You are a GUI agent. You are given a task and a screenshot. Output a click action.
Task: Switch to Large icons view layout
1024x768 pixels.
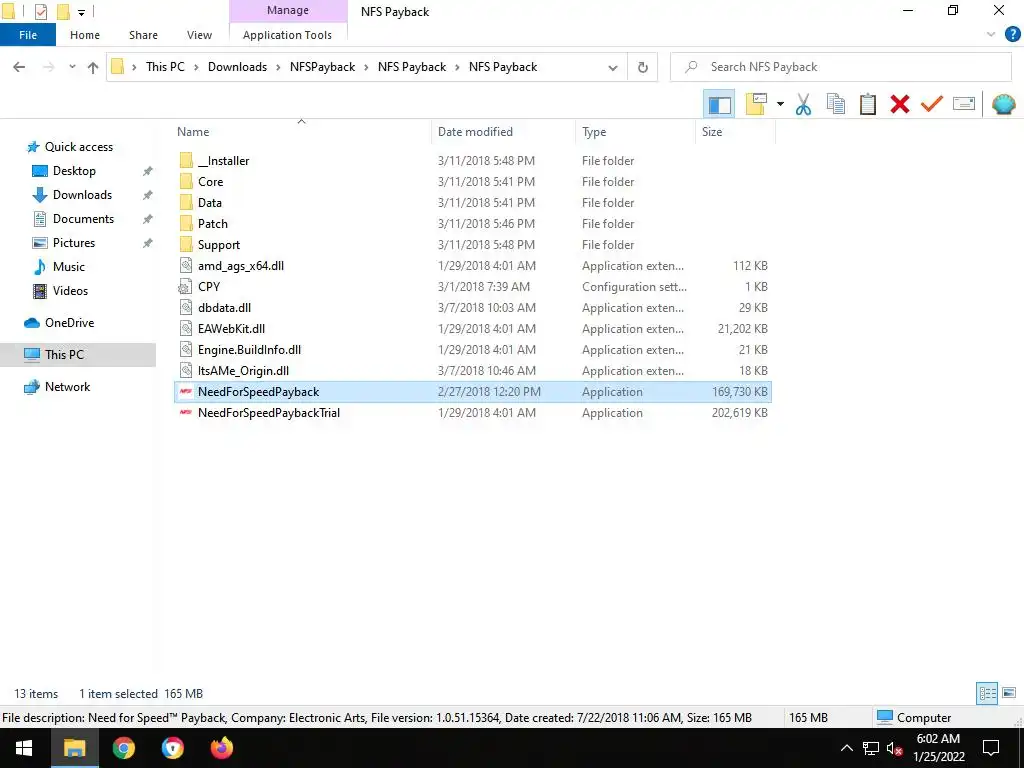[x=1009, y=693]
